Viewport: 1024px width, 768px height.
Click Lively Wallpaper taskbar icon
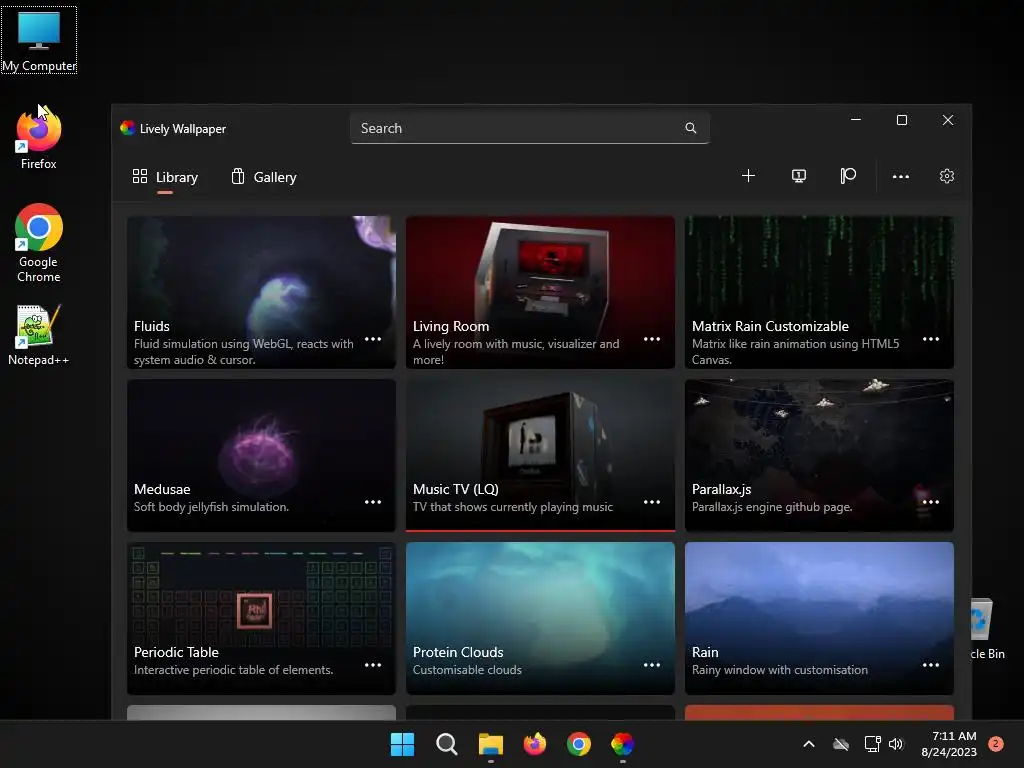click(622, 744)
